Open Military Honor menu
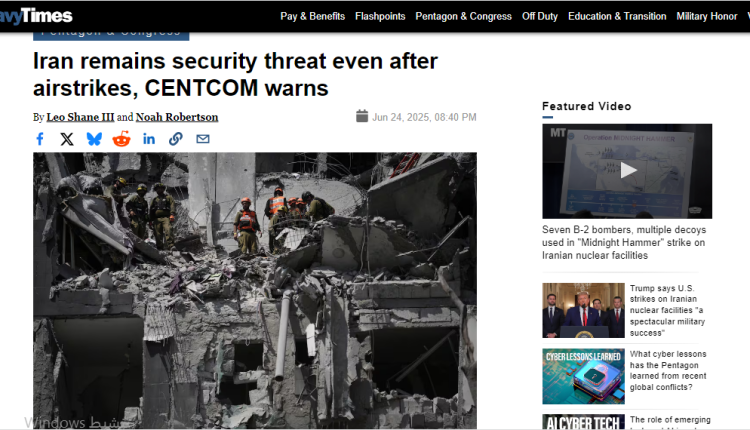Image resolution: width=750 pixels, height=430 pixels. [706, 16]
